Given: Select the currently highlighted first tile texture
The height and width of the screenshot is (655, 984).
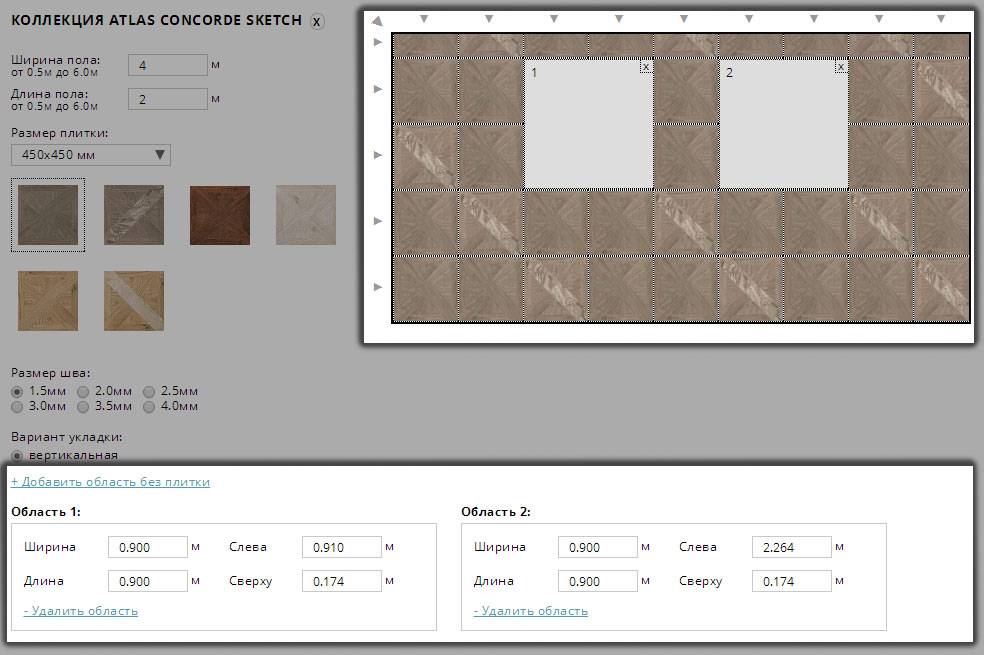Looking at the screenshot, I should point(47,215).
